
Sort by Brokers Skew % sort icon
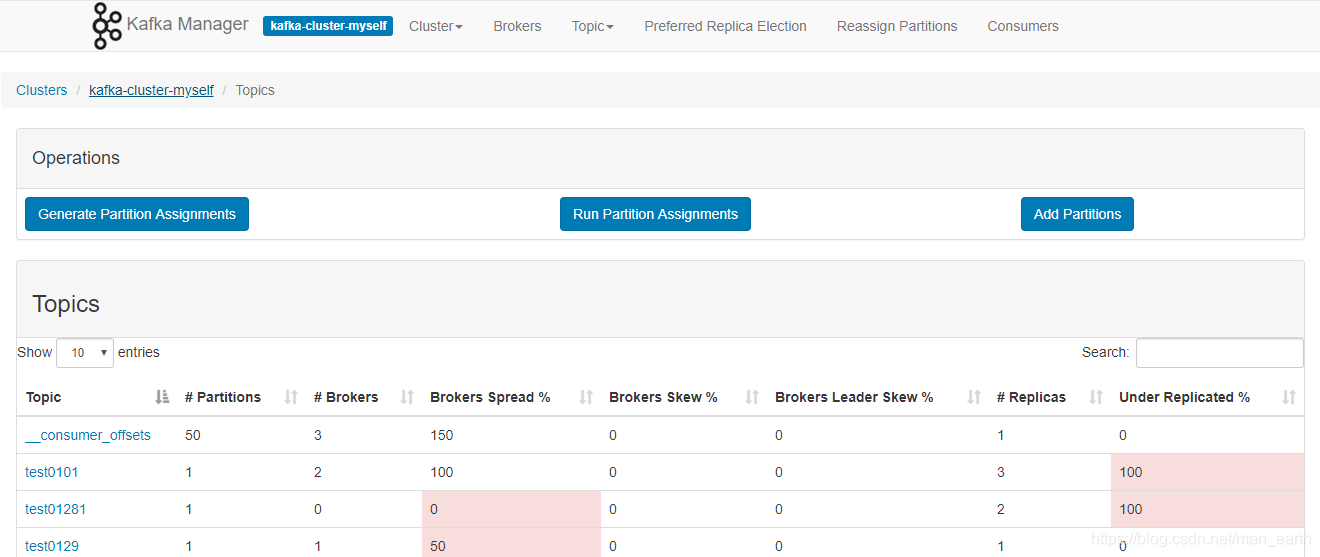pyautogui.click(x=753, y=397)
